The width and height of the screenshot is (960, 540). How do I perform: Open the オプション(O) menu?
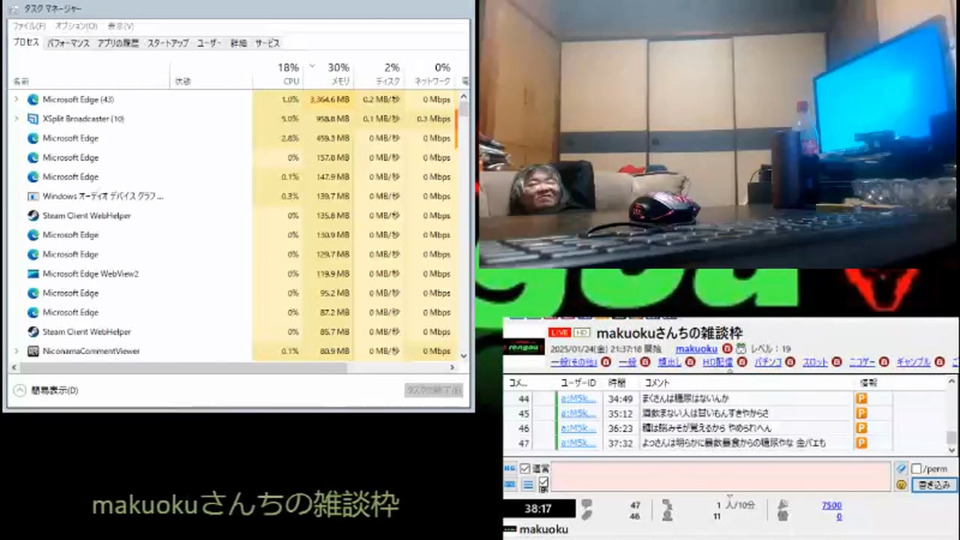tap(77, 26)
